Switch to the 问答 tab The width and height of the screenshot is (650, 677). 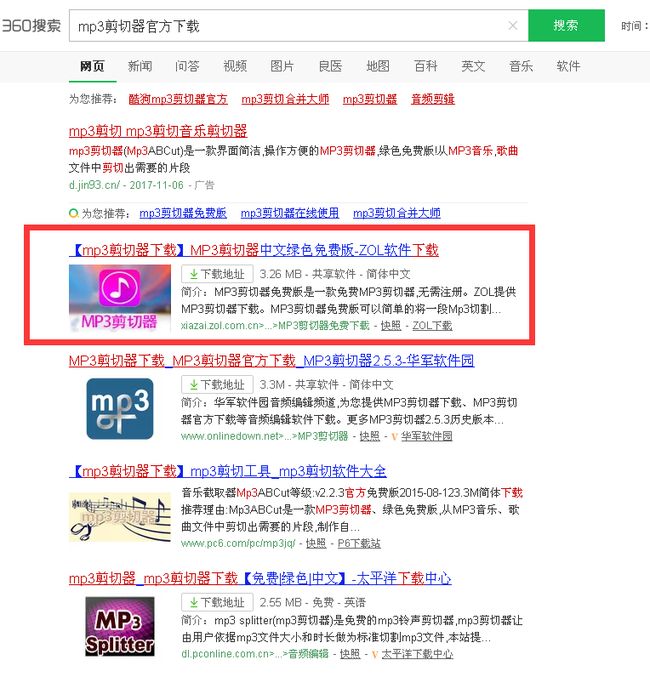pos(187,66)
